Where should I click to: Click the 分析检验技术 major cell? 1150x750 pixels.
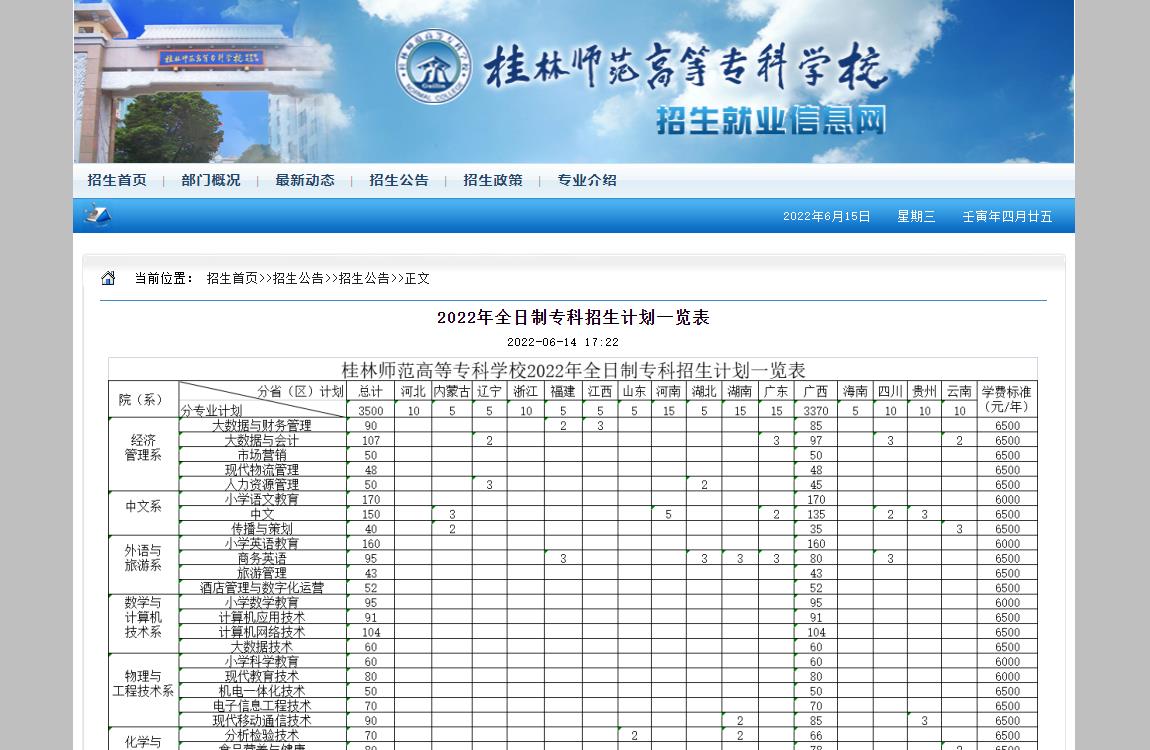[x=262, y=735]
